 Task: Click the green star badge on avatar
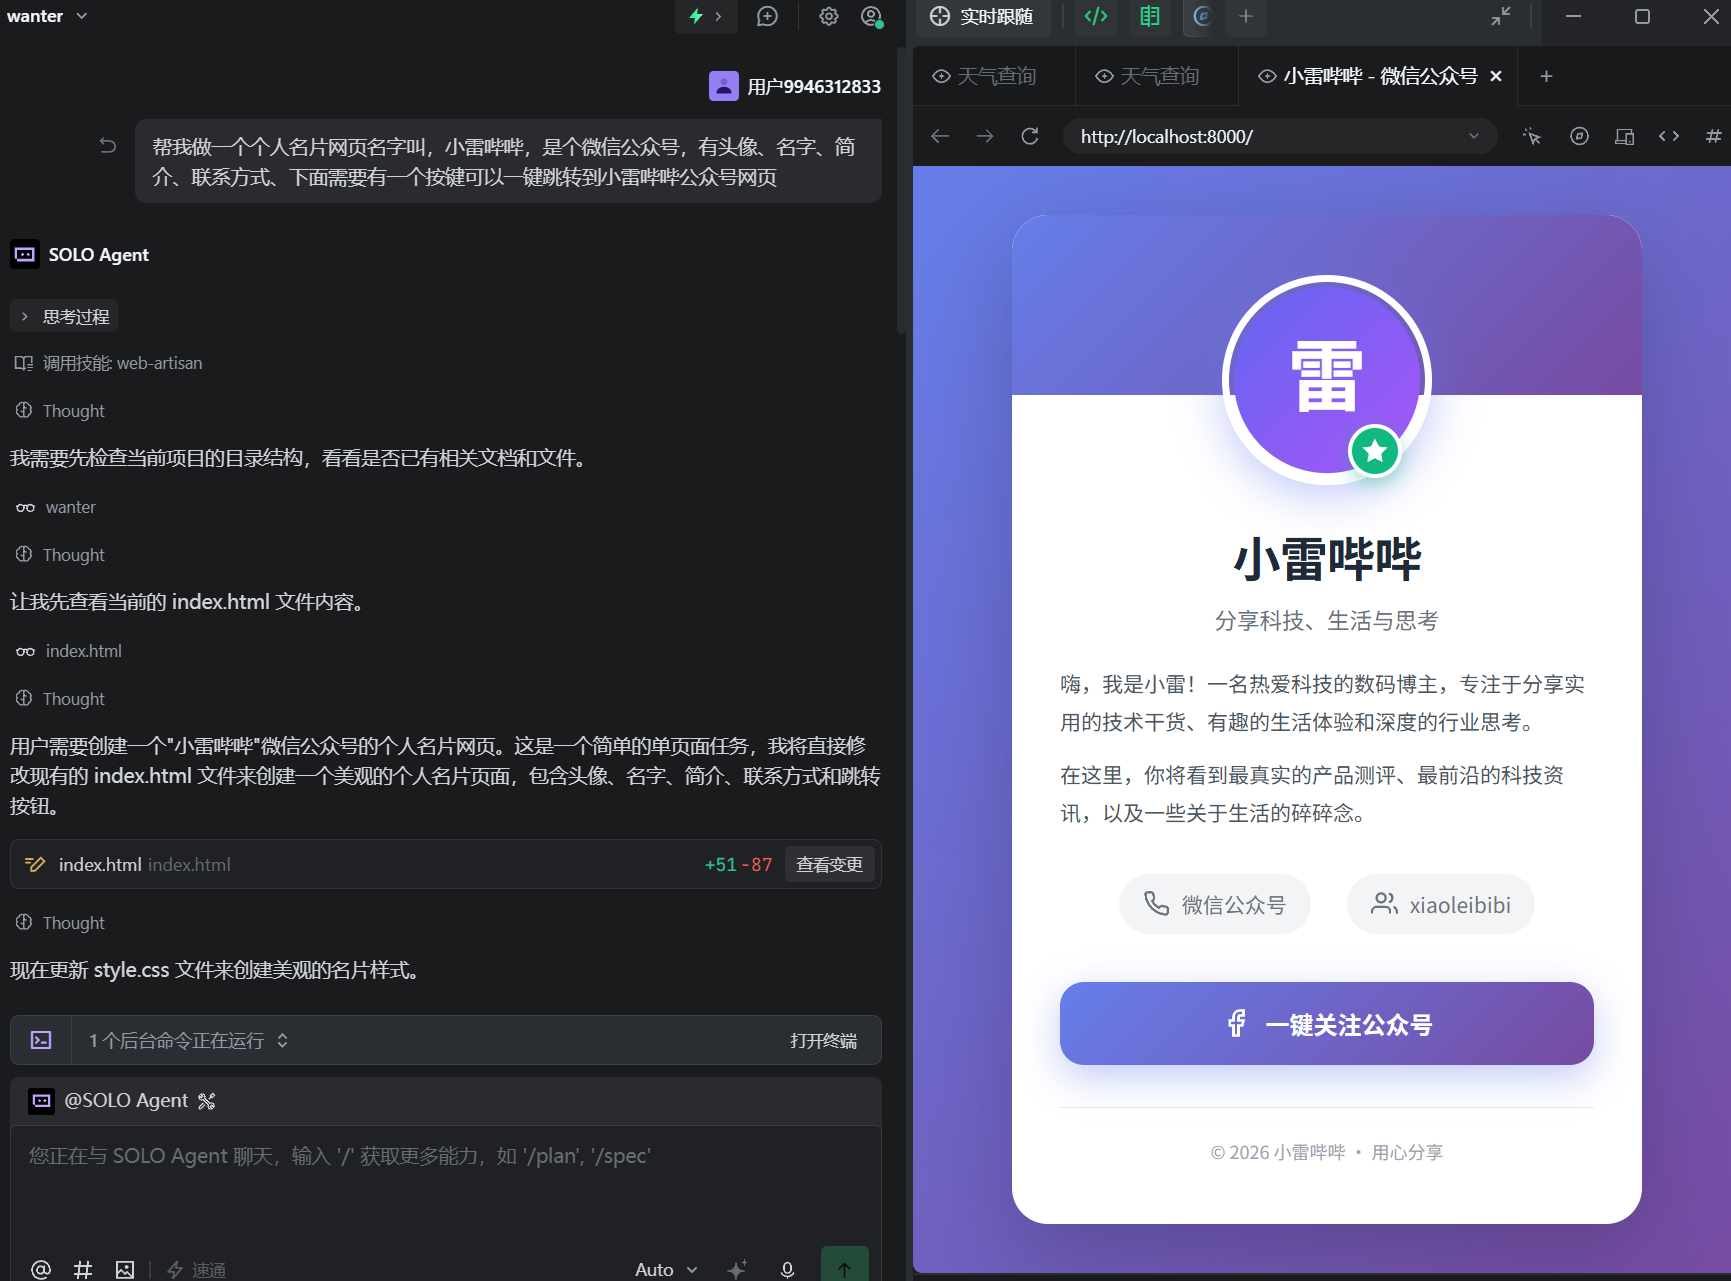[x=1375, y=451]
